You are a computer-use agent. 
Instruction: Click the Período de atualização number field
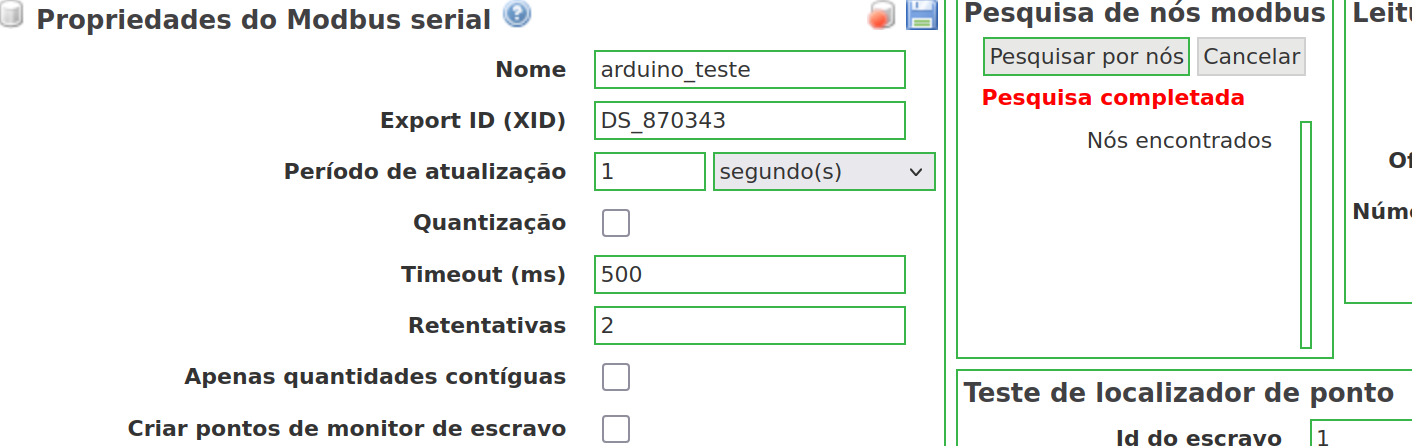(x=650, y=172)
